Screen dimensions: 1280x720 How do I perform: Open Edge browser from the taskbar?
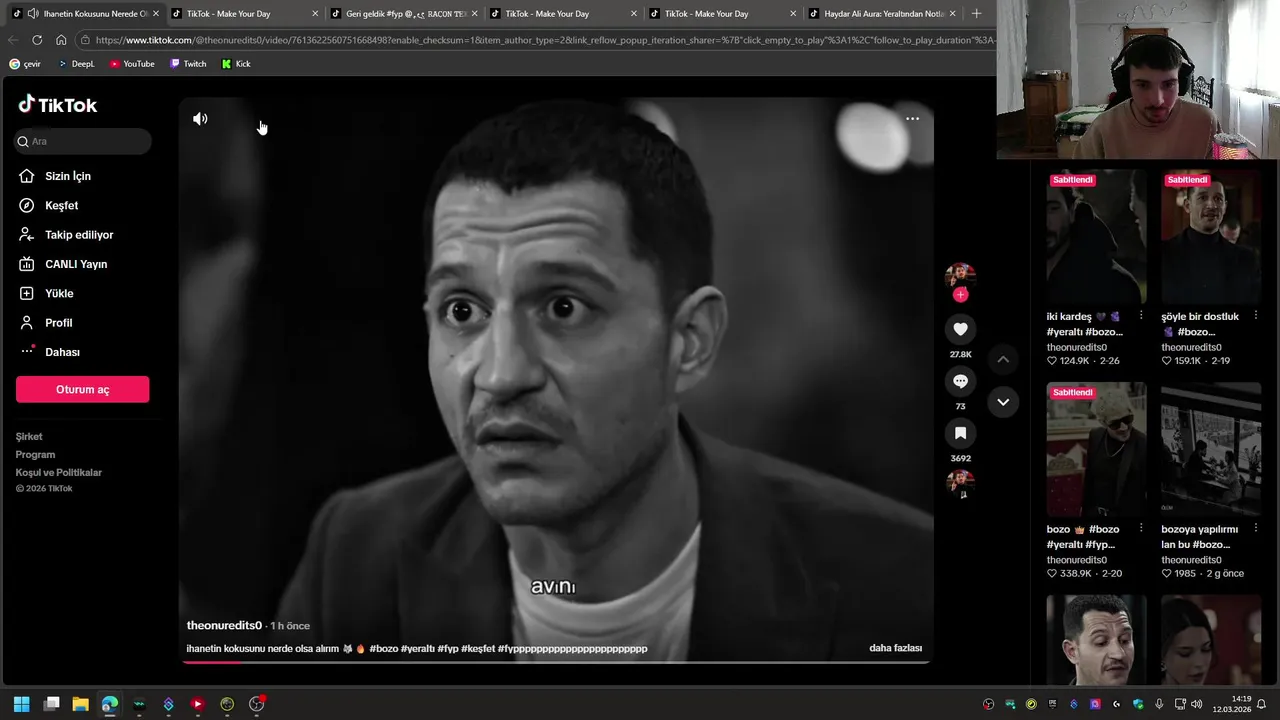109,704
